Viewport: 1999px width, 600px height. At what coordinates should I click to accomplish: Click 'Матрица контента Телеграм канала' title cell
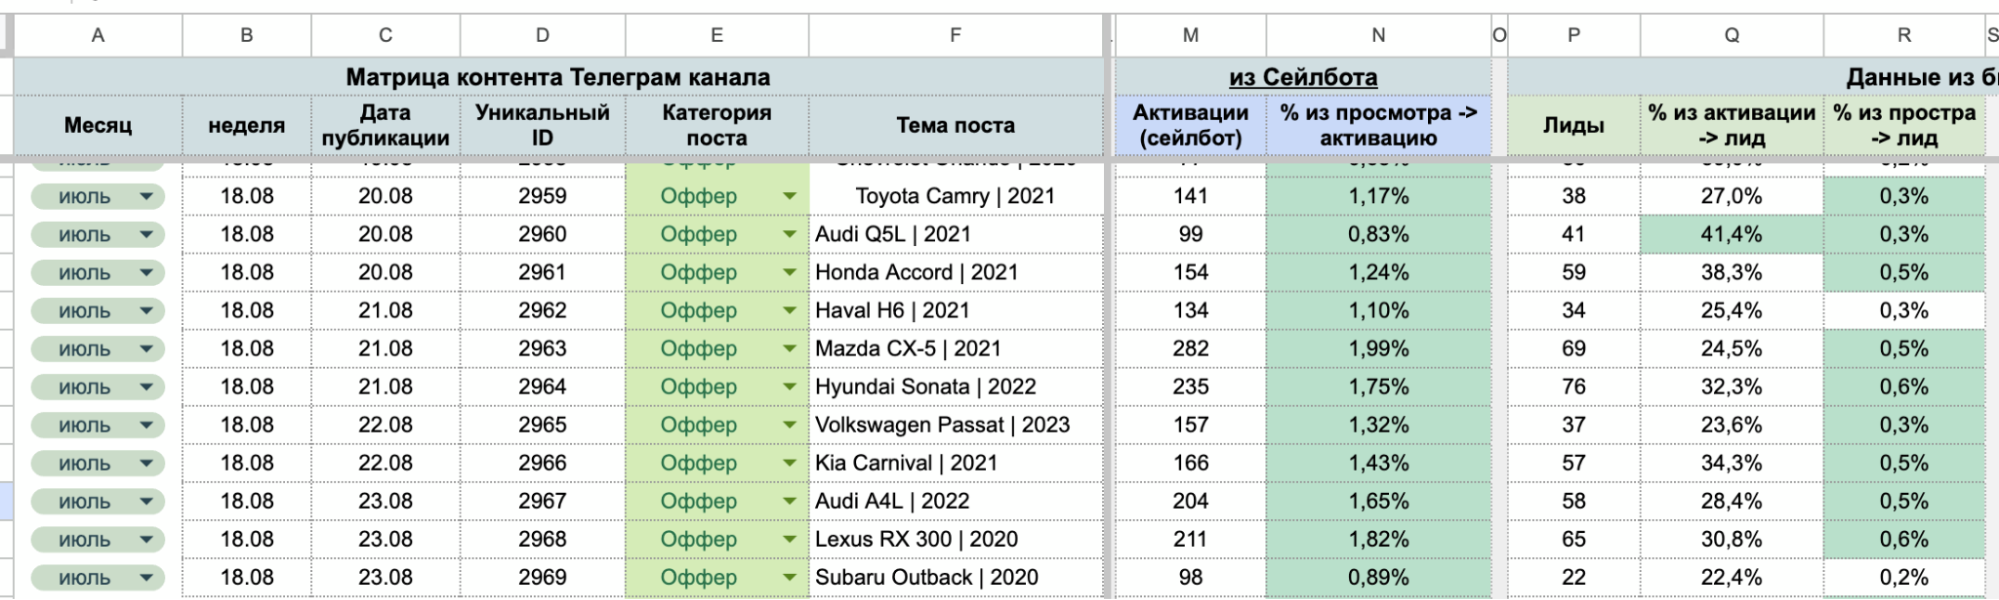[558, 77]
